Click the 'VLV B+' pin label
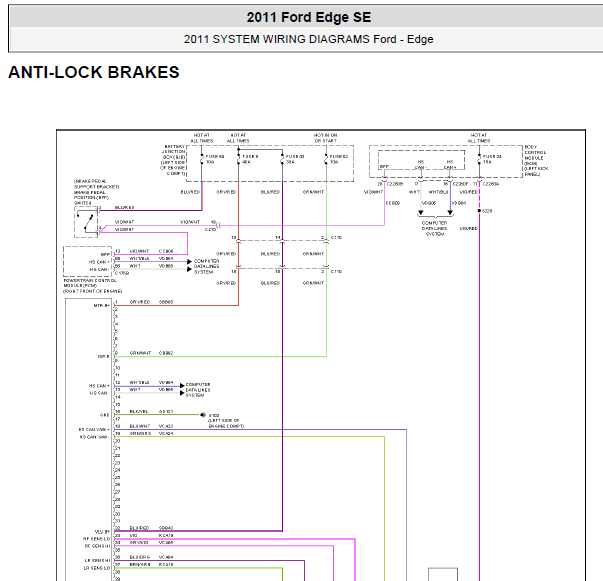 (102, 532)
